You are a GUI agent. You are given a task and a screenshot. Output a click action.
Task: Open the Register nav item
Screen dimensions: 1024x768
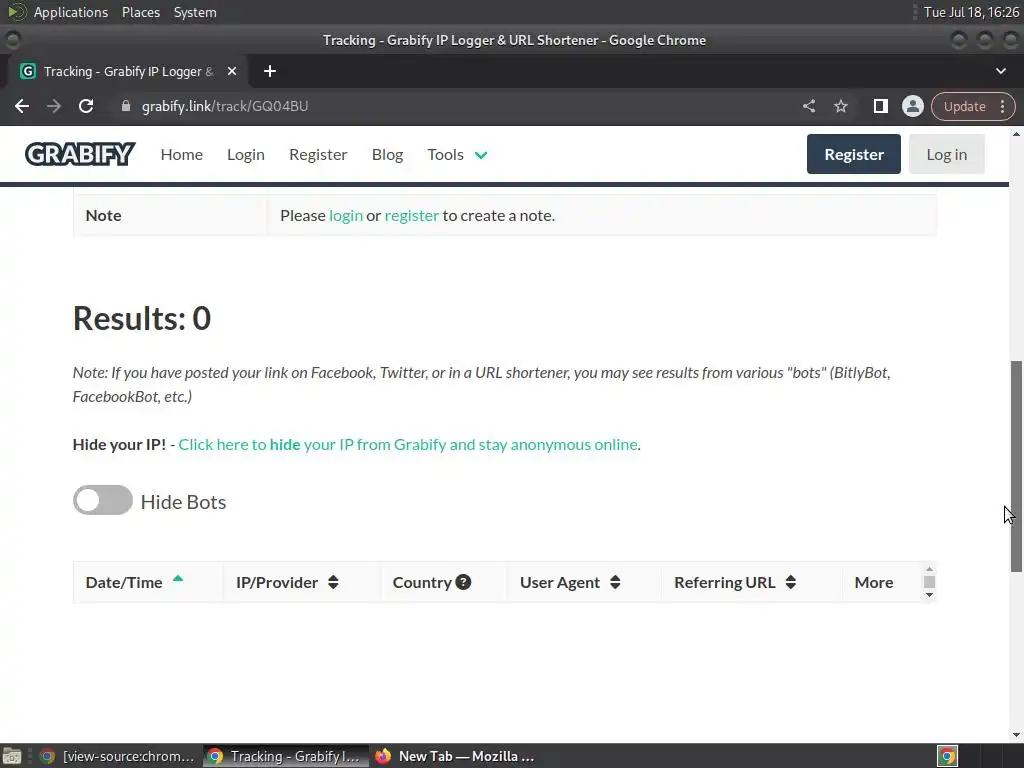pos(318,155)
